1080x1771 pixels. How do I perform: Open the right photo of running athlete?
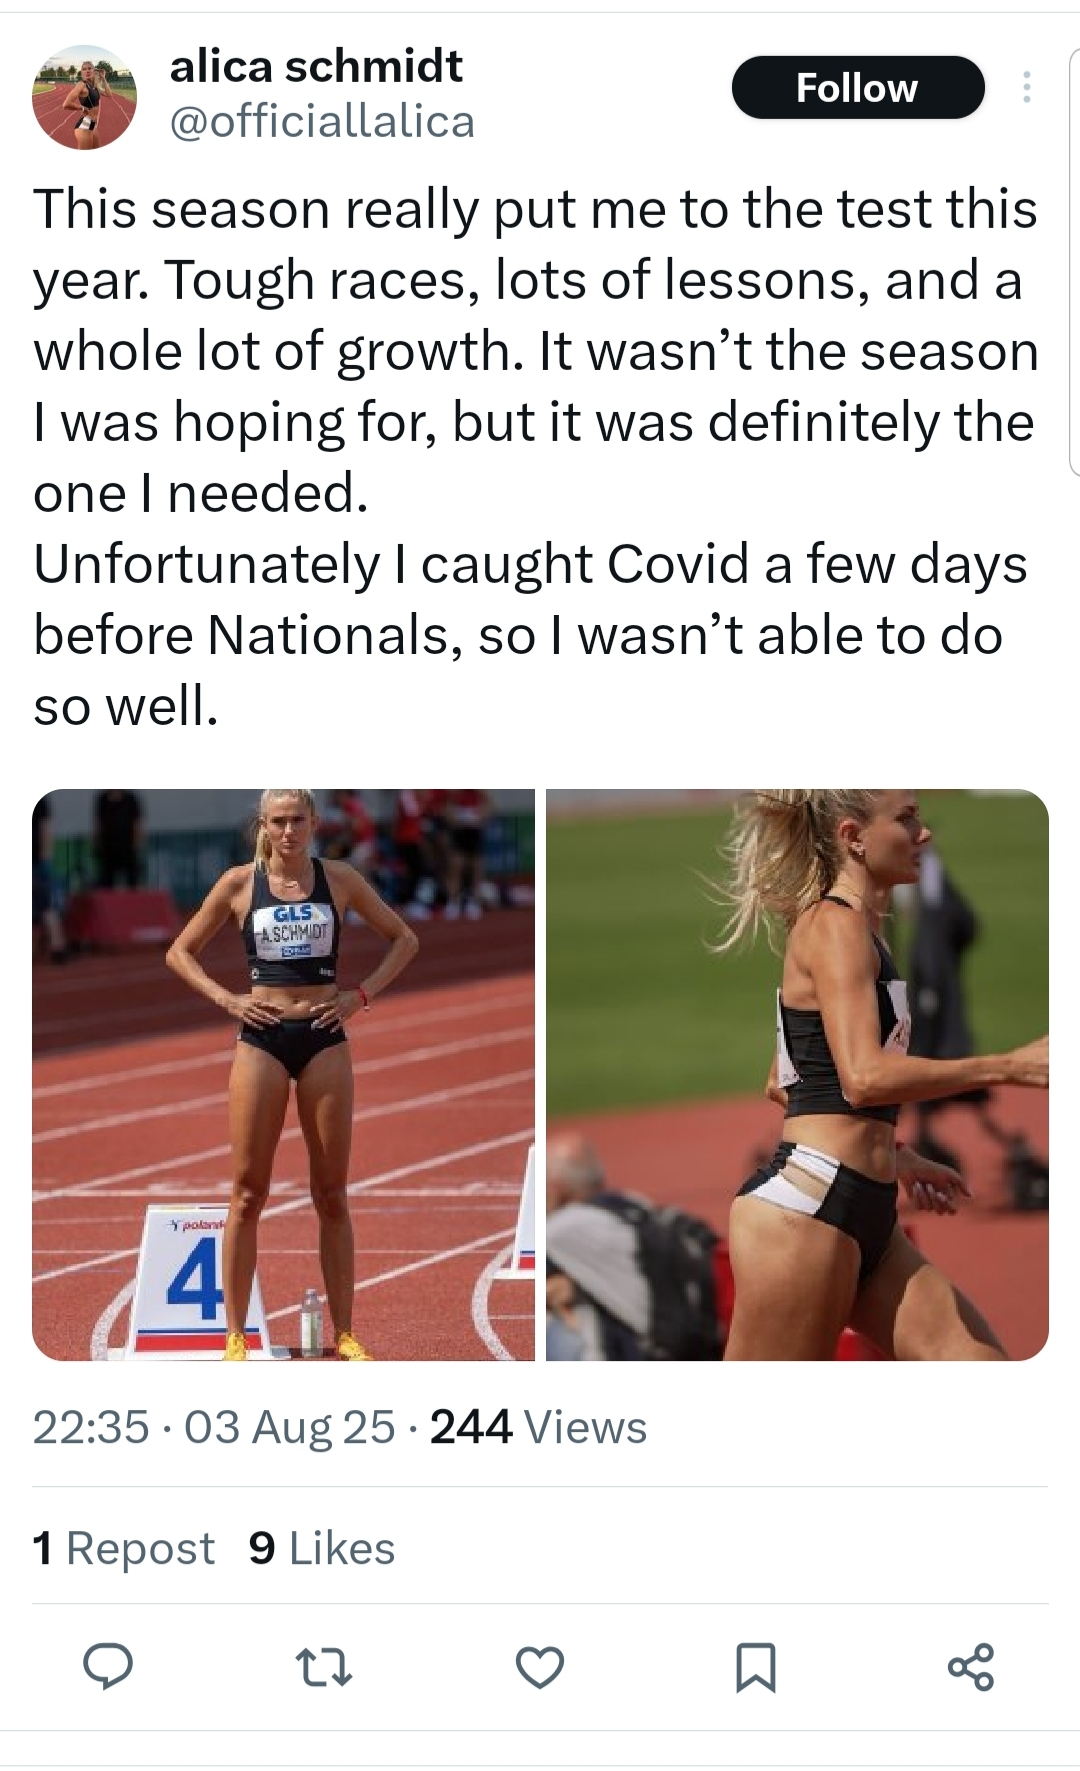(797, 1074)
